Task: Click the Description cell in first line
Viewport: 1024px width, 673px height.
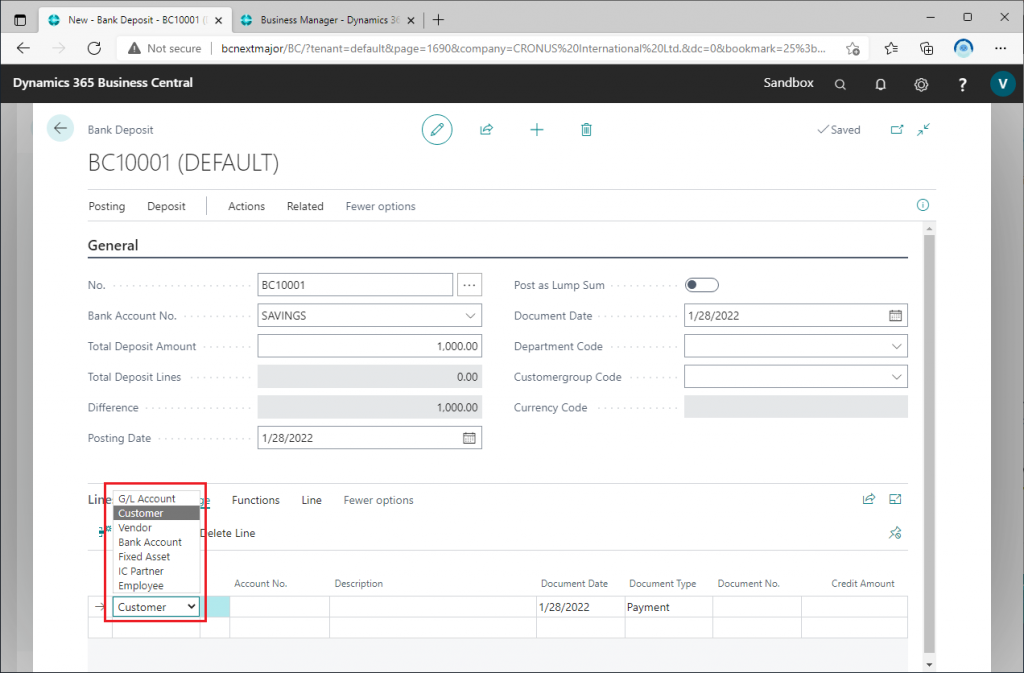Action: click(x=433, y=606)
